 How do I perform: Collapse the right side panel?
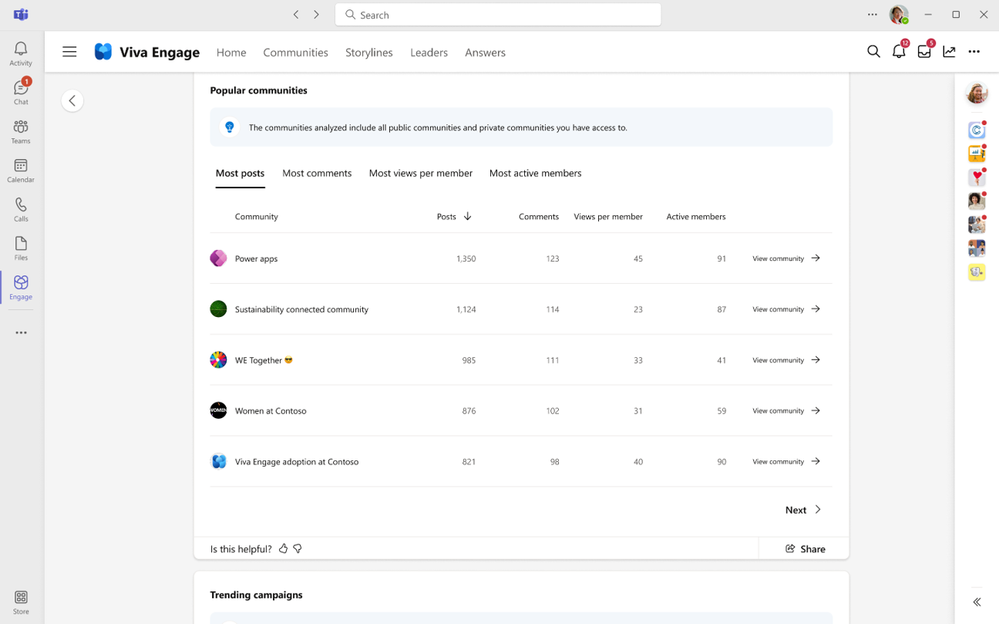(x=977, y=602)
